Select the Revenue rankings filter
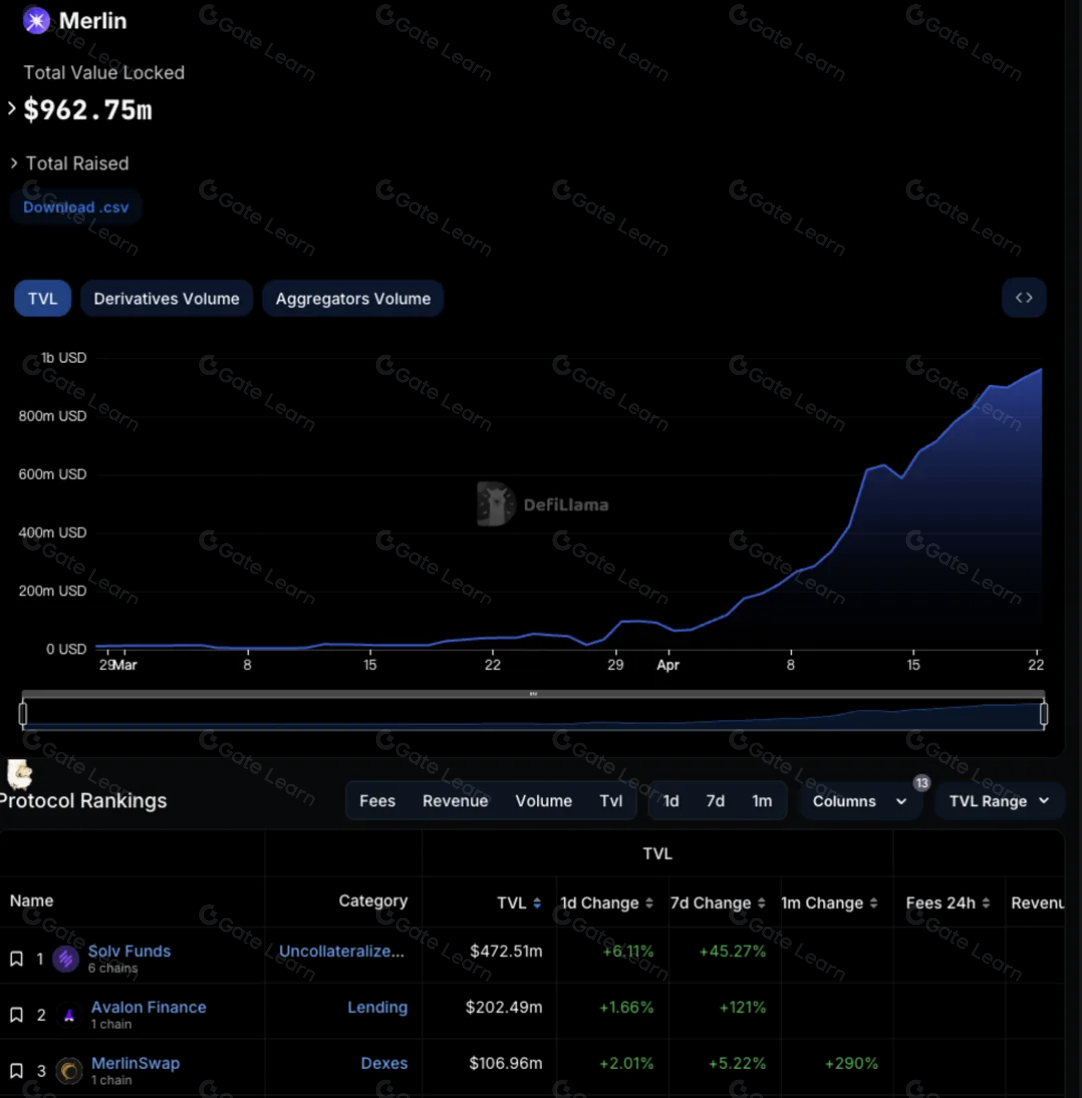1082x1098 pixels. click(x=455, y=801)
